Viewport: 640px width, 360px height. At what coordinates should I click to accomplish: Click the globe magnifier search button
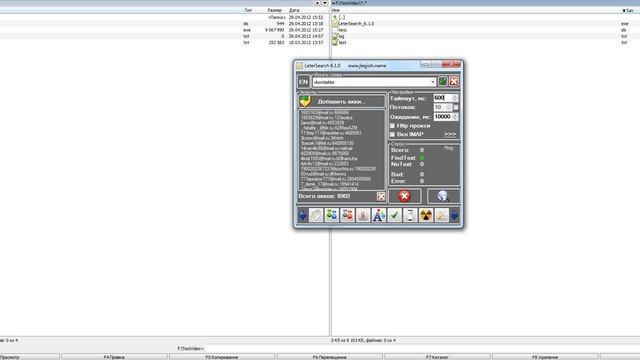click(x=443, y=196)
